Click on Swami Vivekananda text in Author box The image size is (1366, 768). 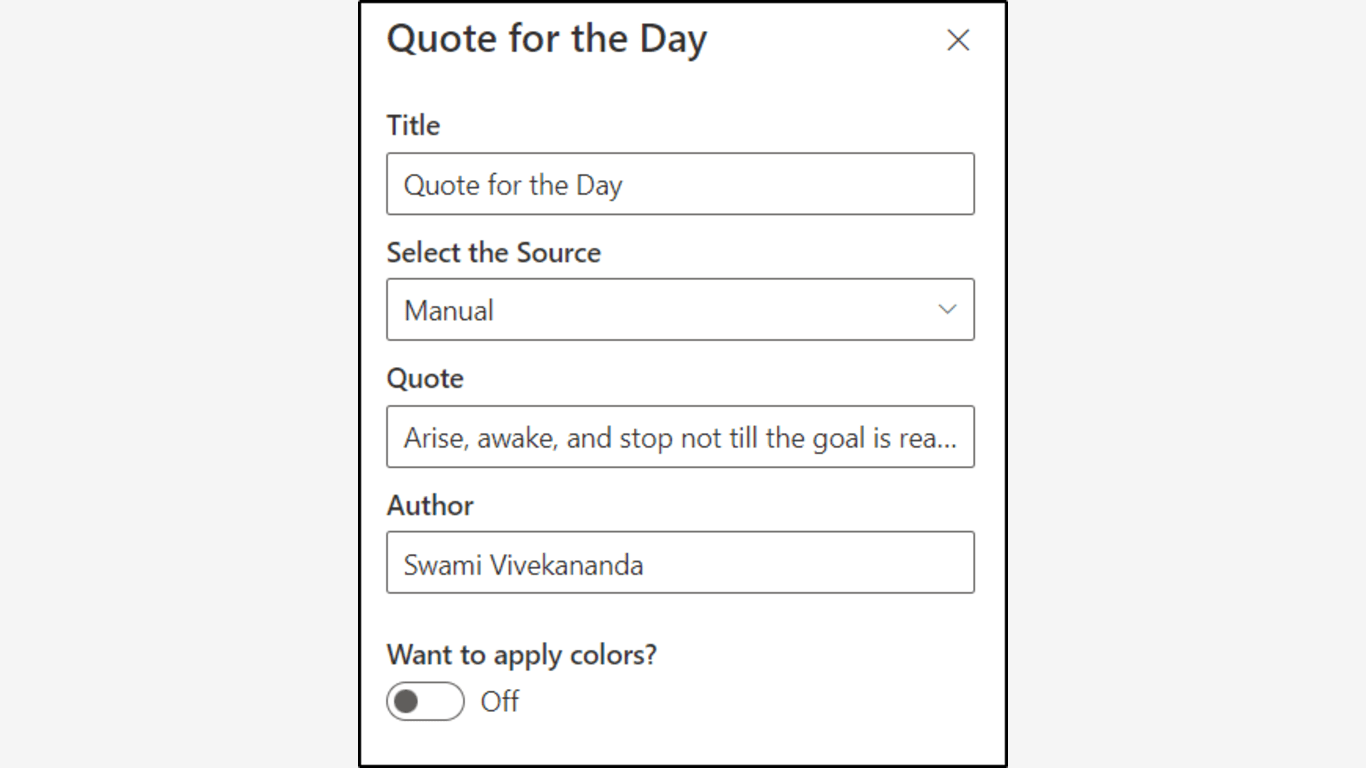click(x=523, y=565)
